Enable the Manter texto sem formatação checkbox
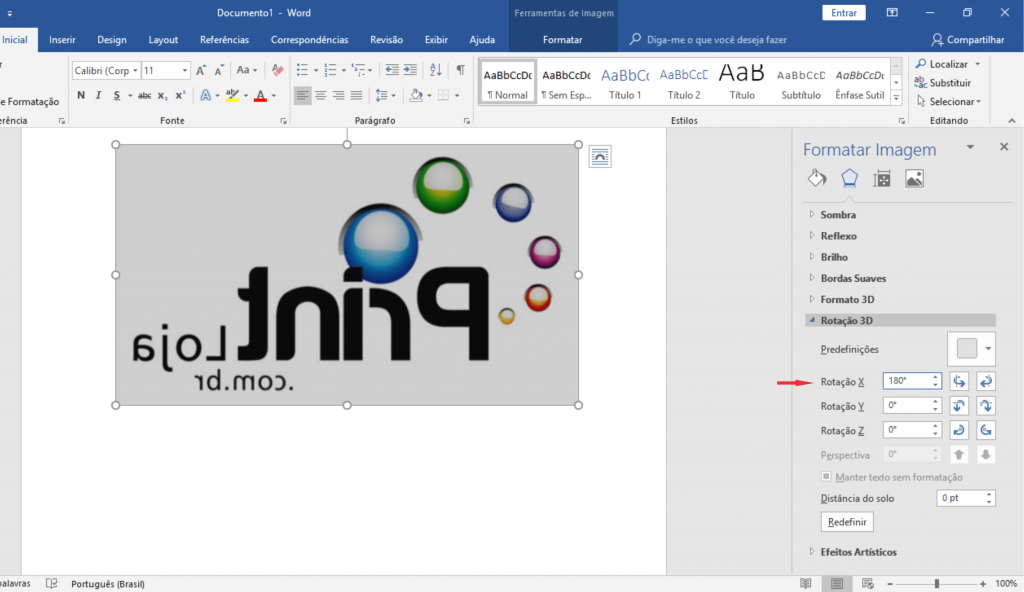Viewport: 1024px width, 592px height. pyautogui.click(x=826, y=477)
